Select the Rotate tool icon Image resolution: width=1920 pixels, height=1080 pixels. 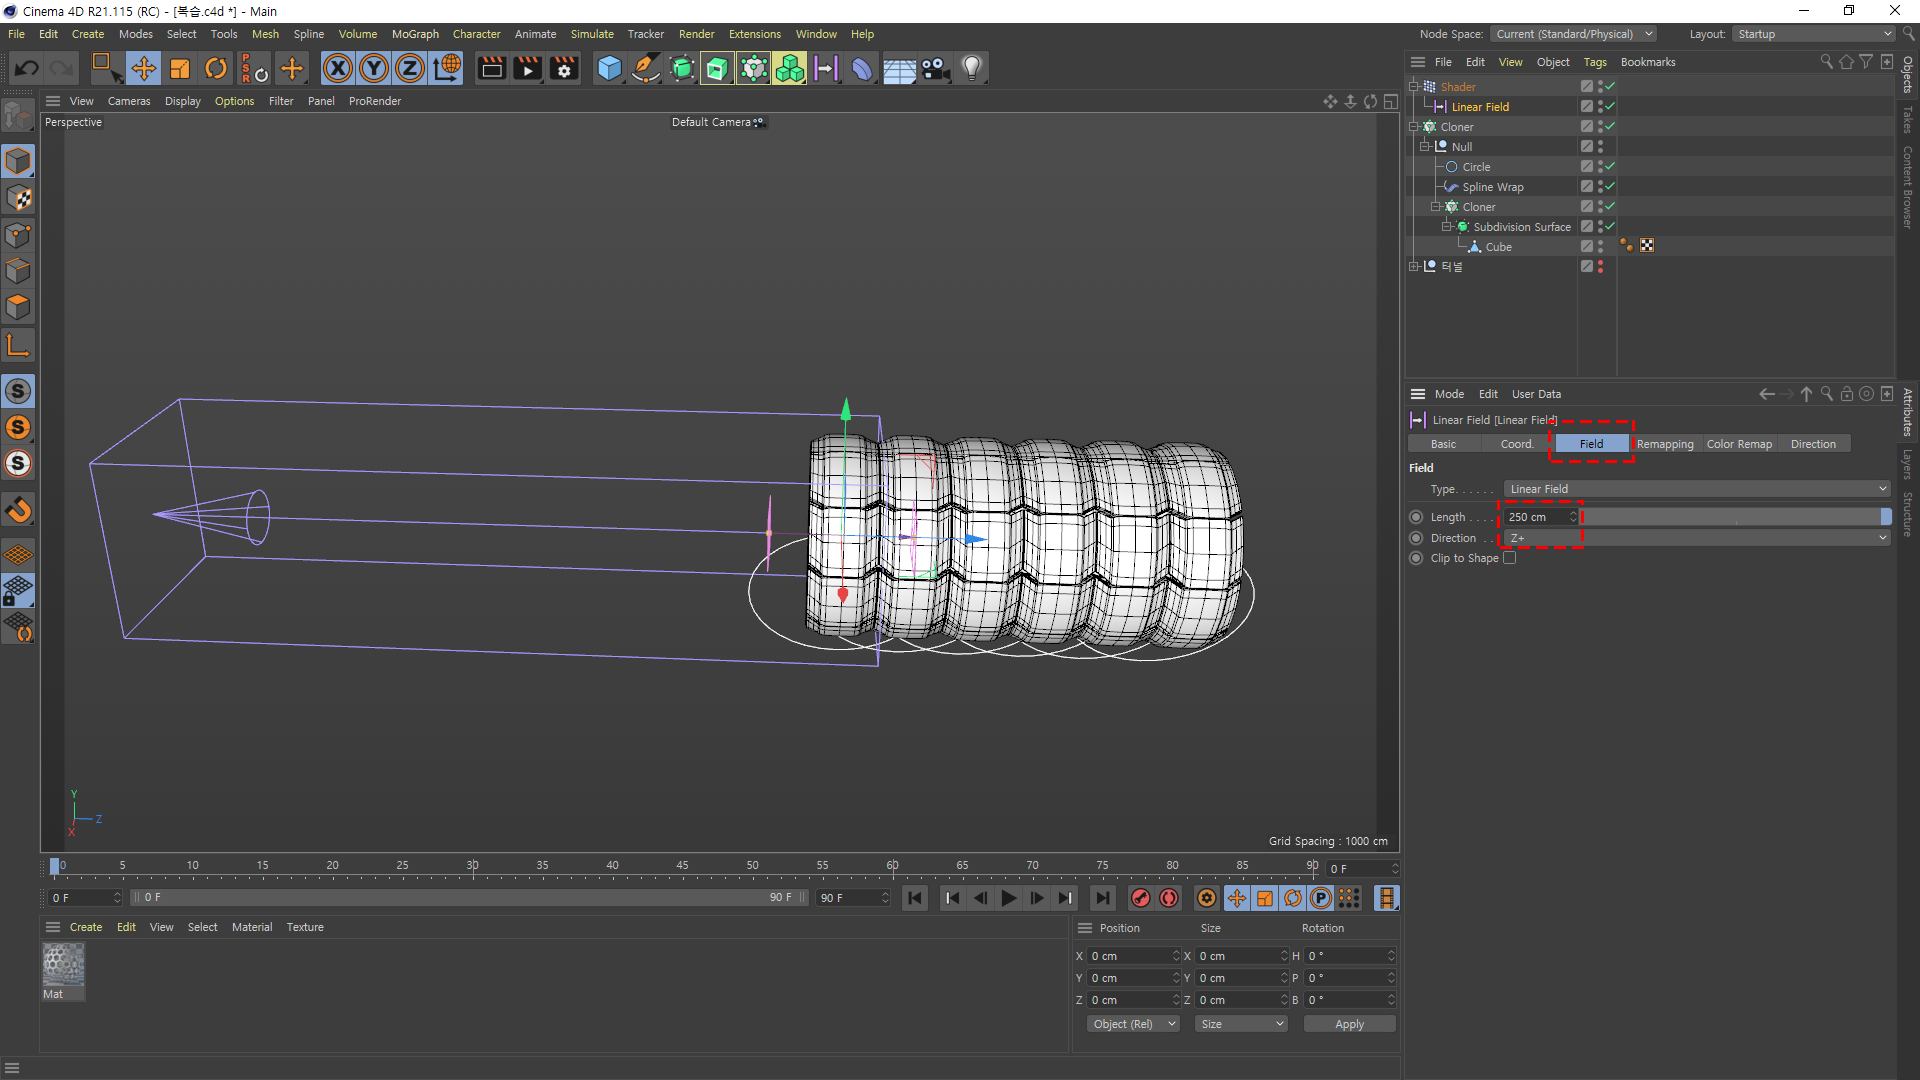click(x=215, y=68)
